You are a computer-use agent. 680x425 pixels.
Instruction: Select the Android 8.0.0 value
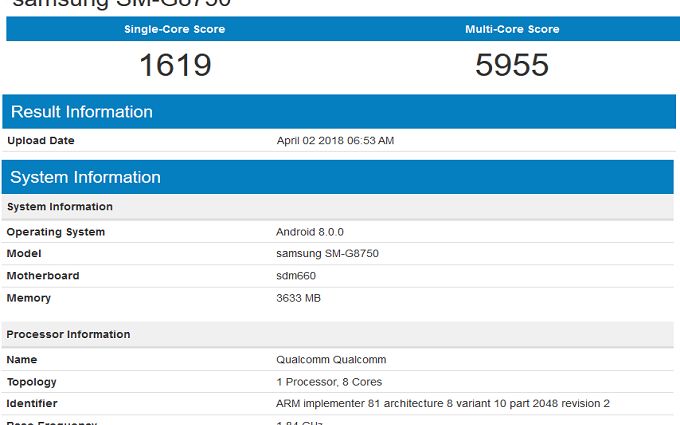[x=309, y=232]
